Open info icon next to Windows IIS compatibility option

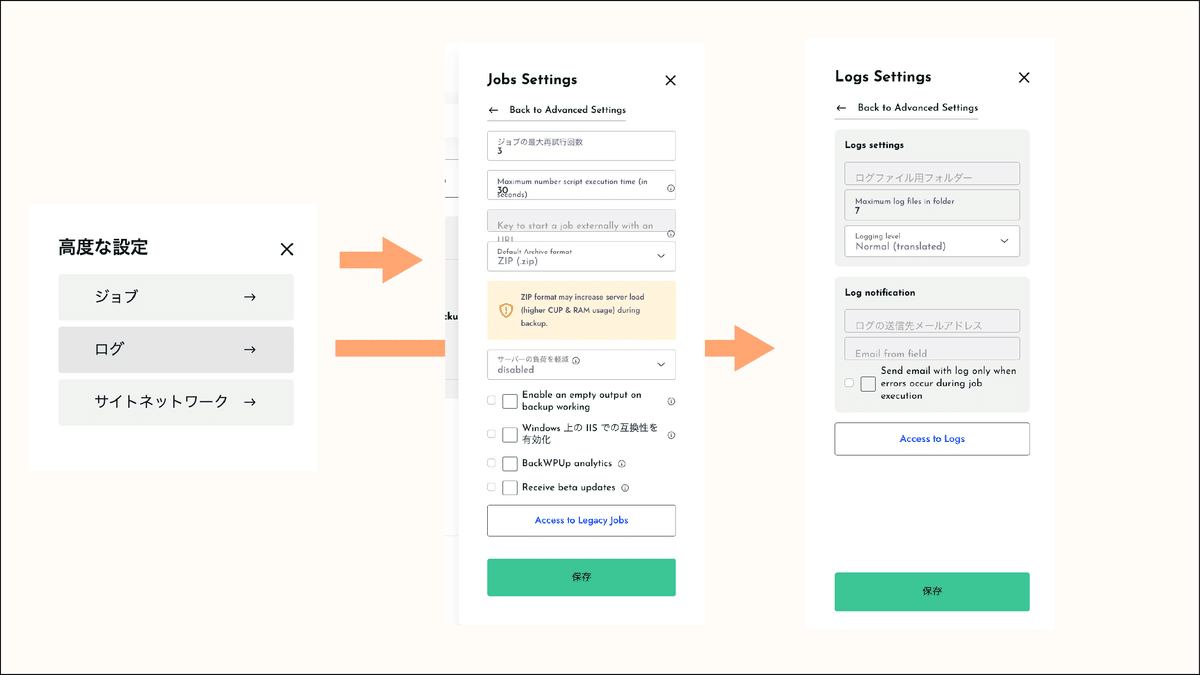pyautogui.click(x=672, y=435)
